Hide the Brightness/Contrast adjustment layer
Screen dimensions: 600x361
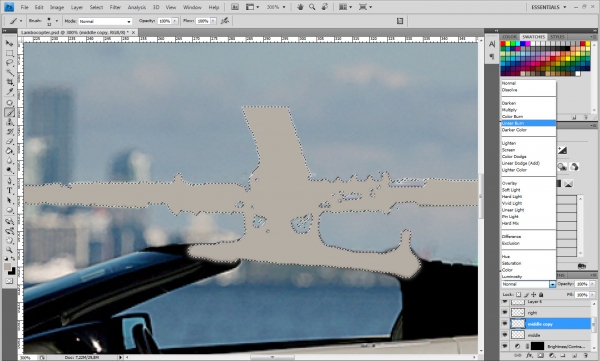click(505, 346)
